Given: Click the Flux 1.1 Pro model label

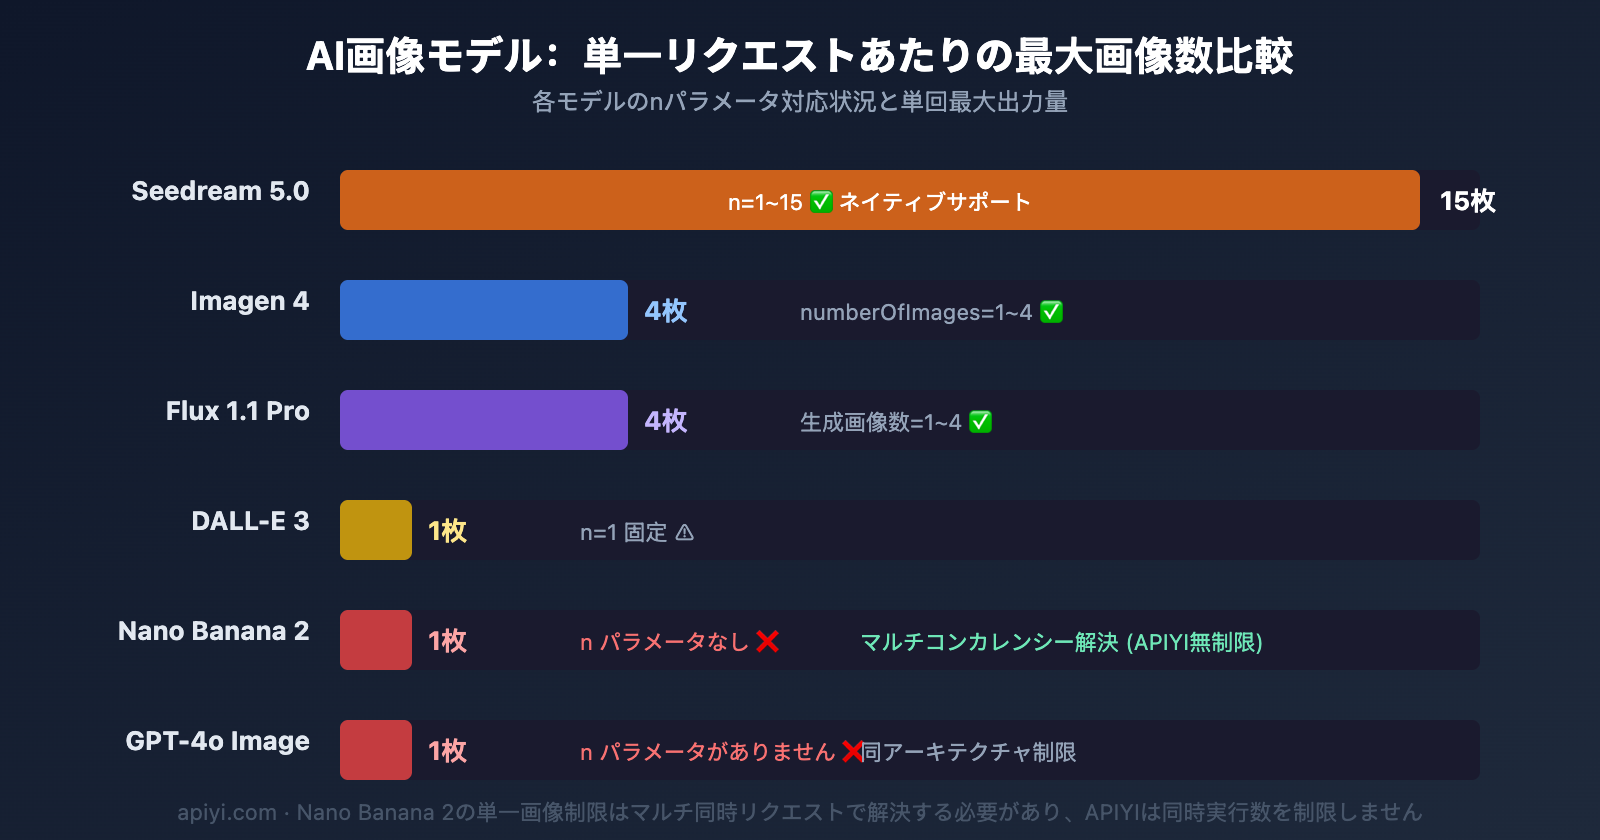Looking at the screenshot, I should click(237, 411).
